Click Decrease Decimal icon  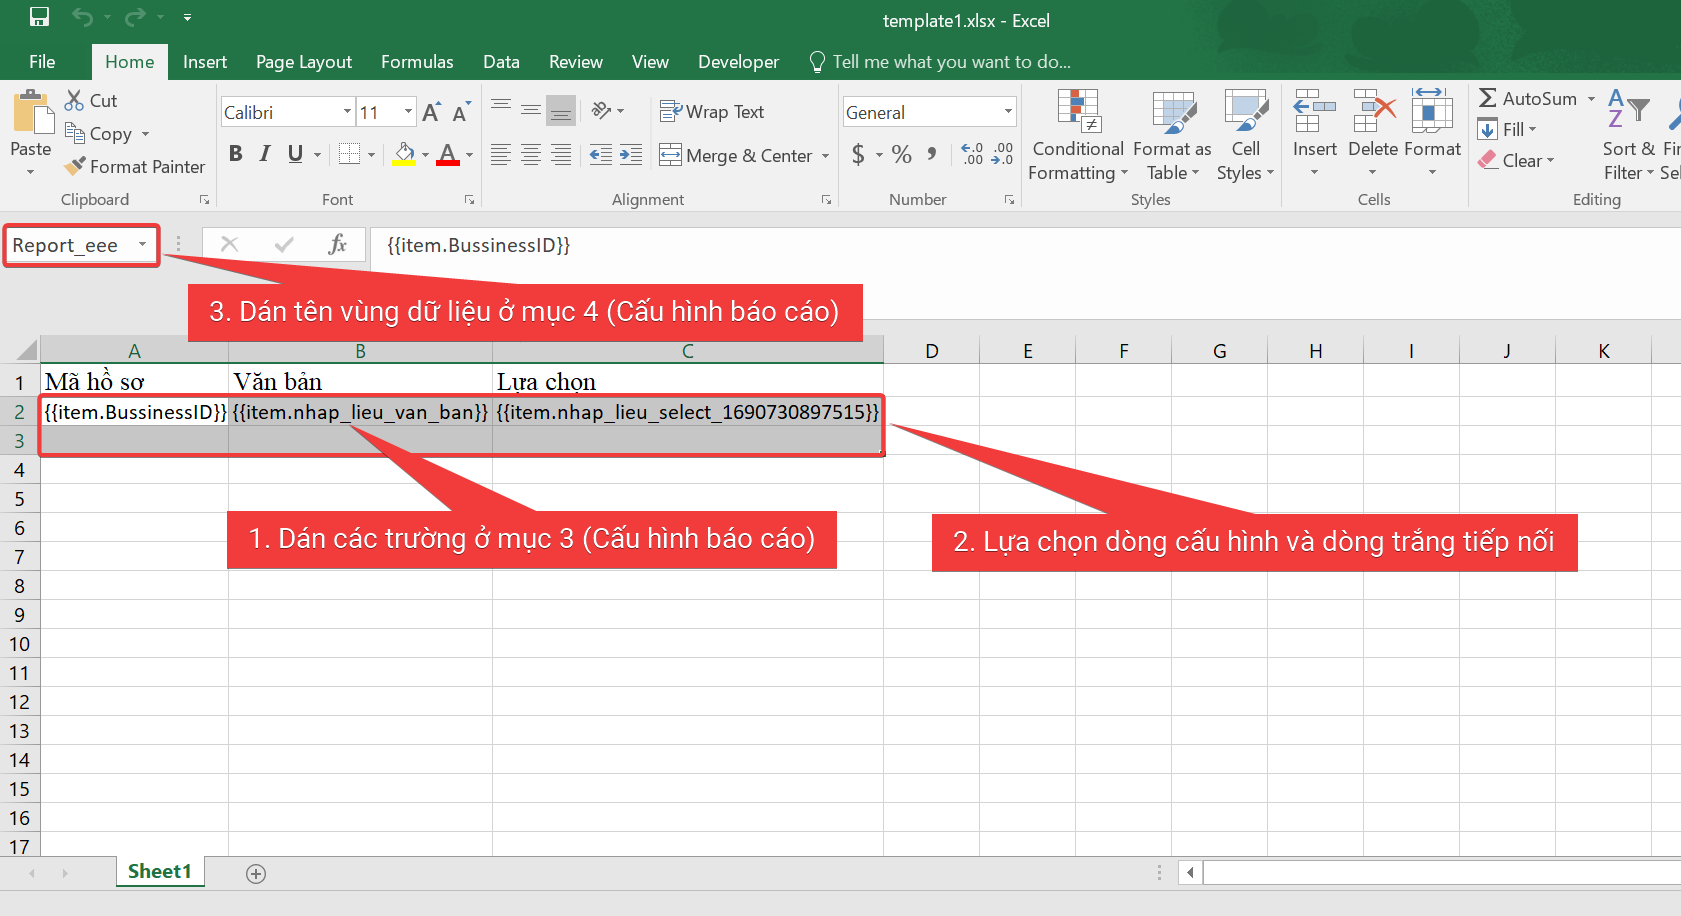[1002, 154]
